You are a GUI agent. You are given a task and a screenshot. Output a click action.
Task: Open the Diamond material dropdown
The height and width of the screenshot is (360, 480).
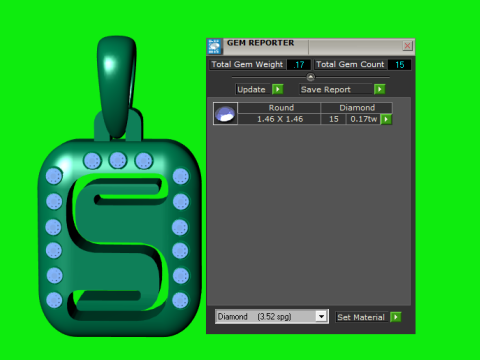click(321, 316)
